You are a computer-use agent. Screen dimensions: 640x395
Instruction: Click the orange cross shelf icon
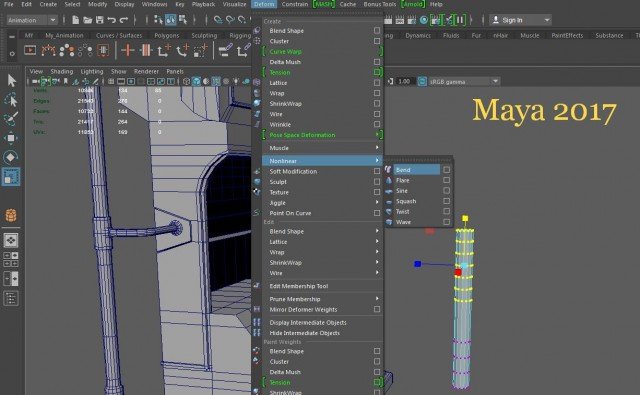point(128,51)
